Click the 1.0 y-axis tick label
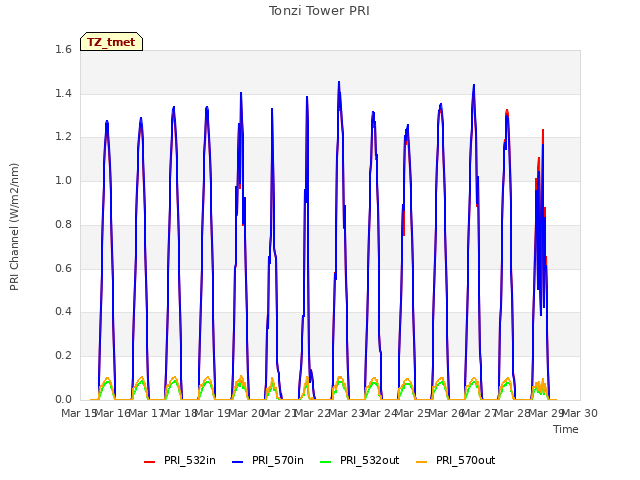 pos(63,180)
